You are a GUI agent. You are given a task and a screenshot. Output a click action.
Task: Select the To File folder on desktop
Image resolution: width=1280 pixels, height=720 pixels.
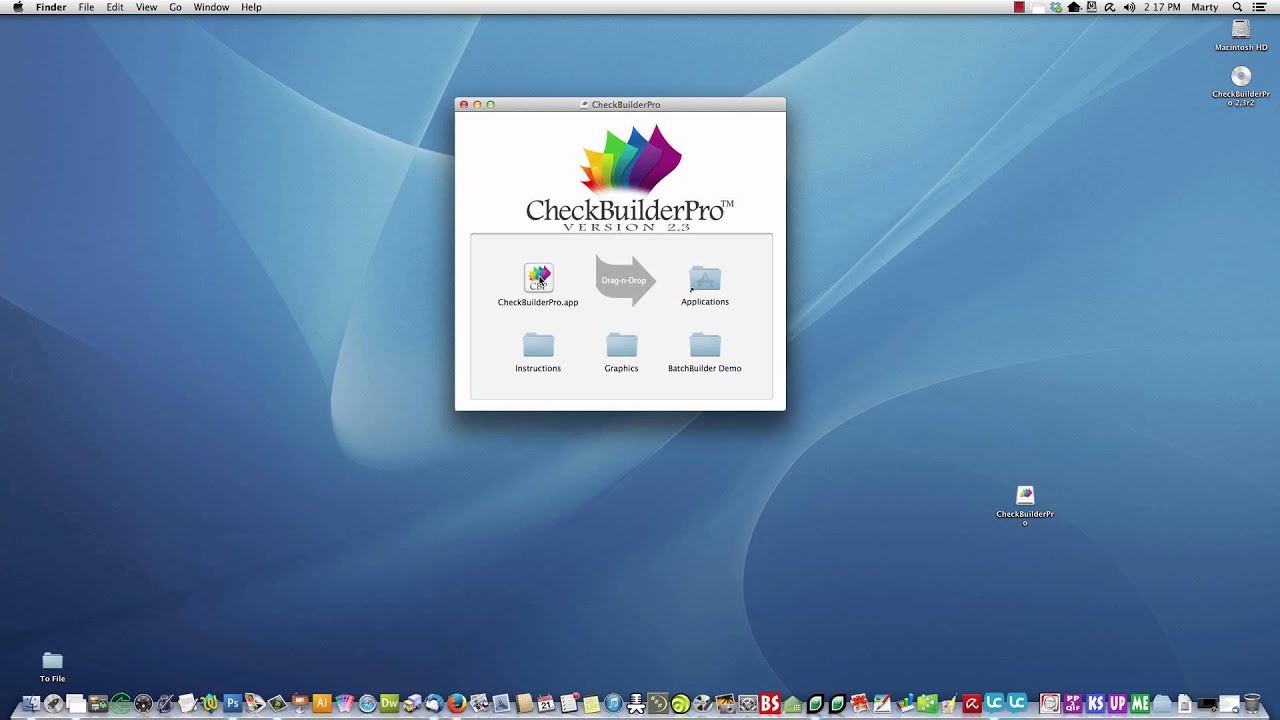(52, 660)
